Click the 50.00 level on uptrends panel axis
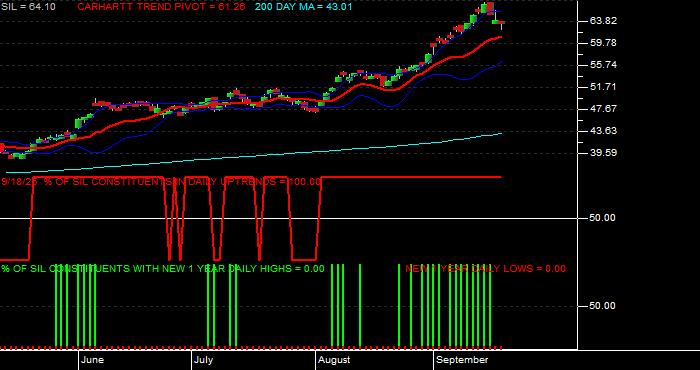 (x=603, y=218)
